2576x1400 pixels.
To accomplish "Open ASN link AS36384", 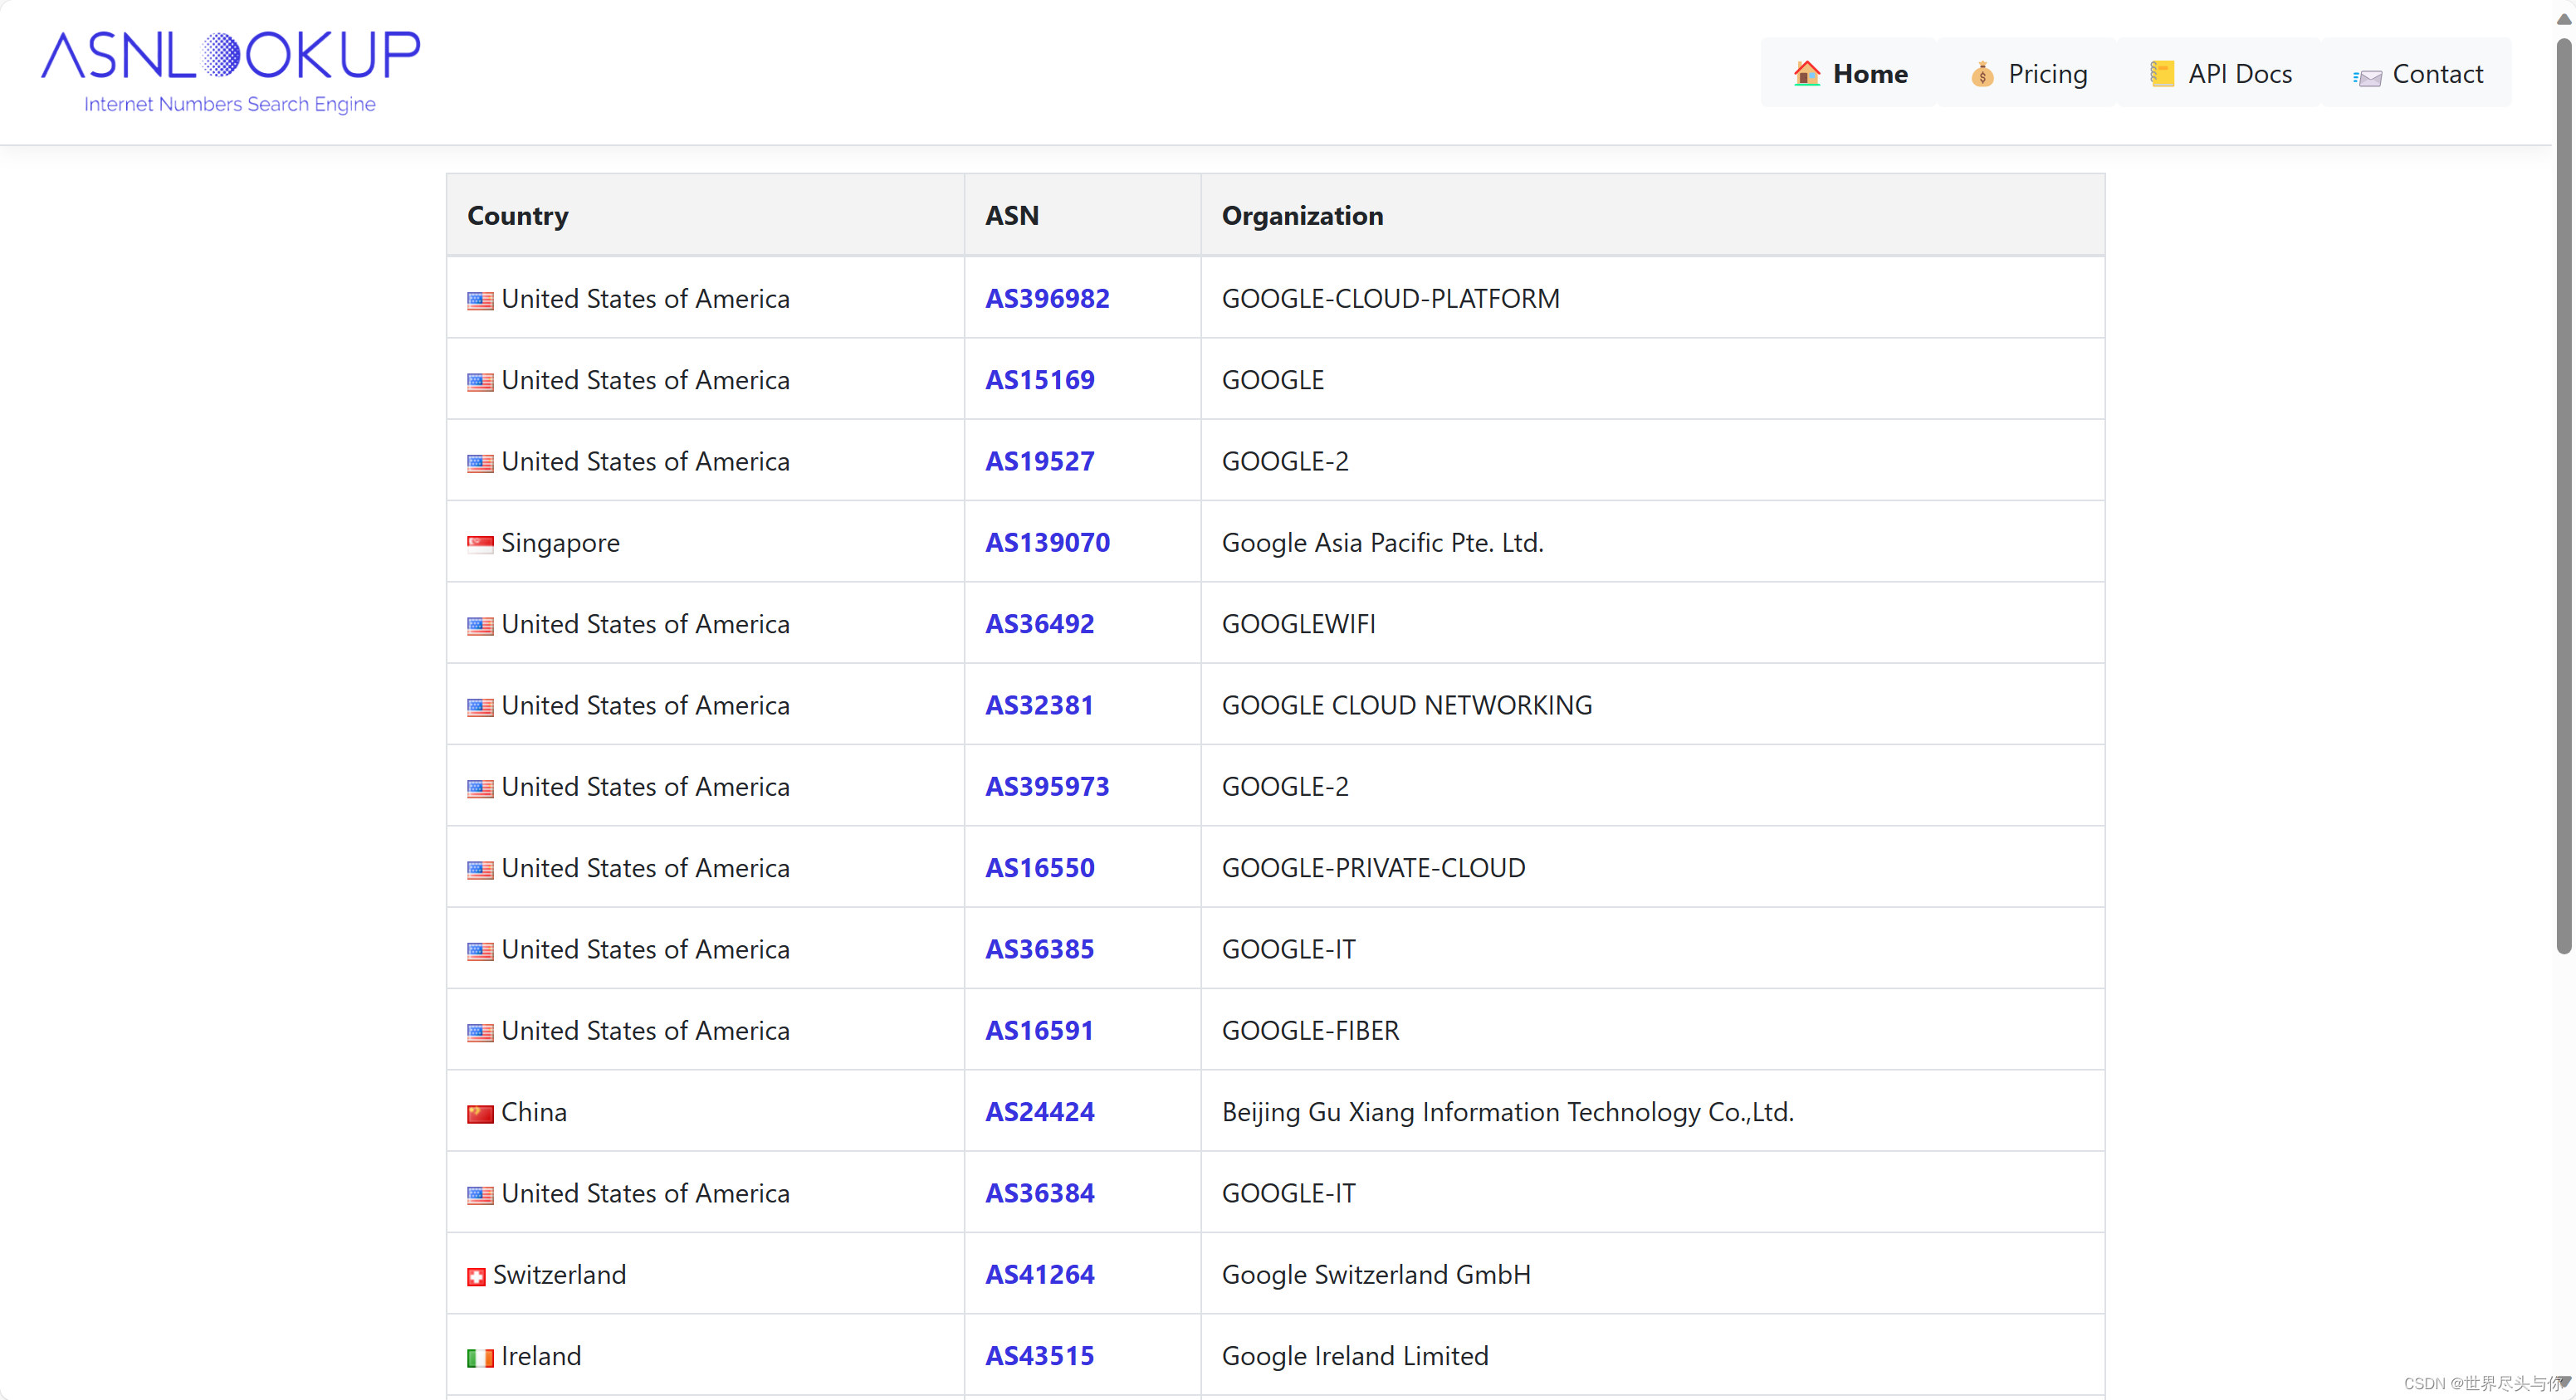I will click(x=1040, y=1193).
